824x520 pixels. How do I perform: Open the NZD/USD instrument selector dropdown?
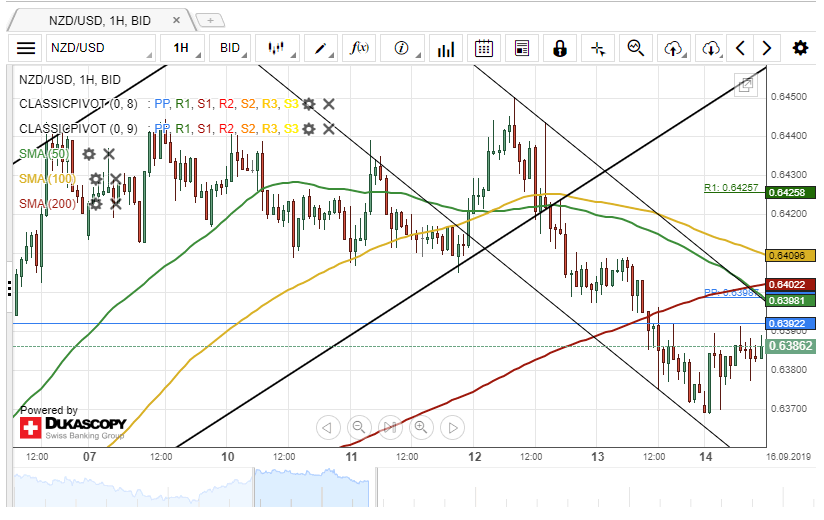click(100, 48)
